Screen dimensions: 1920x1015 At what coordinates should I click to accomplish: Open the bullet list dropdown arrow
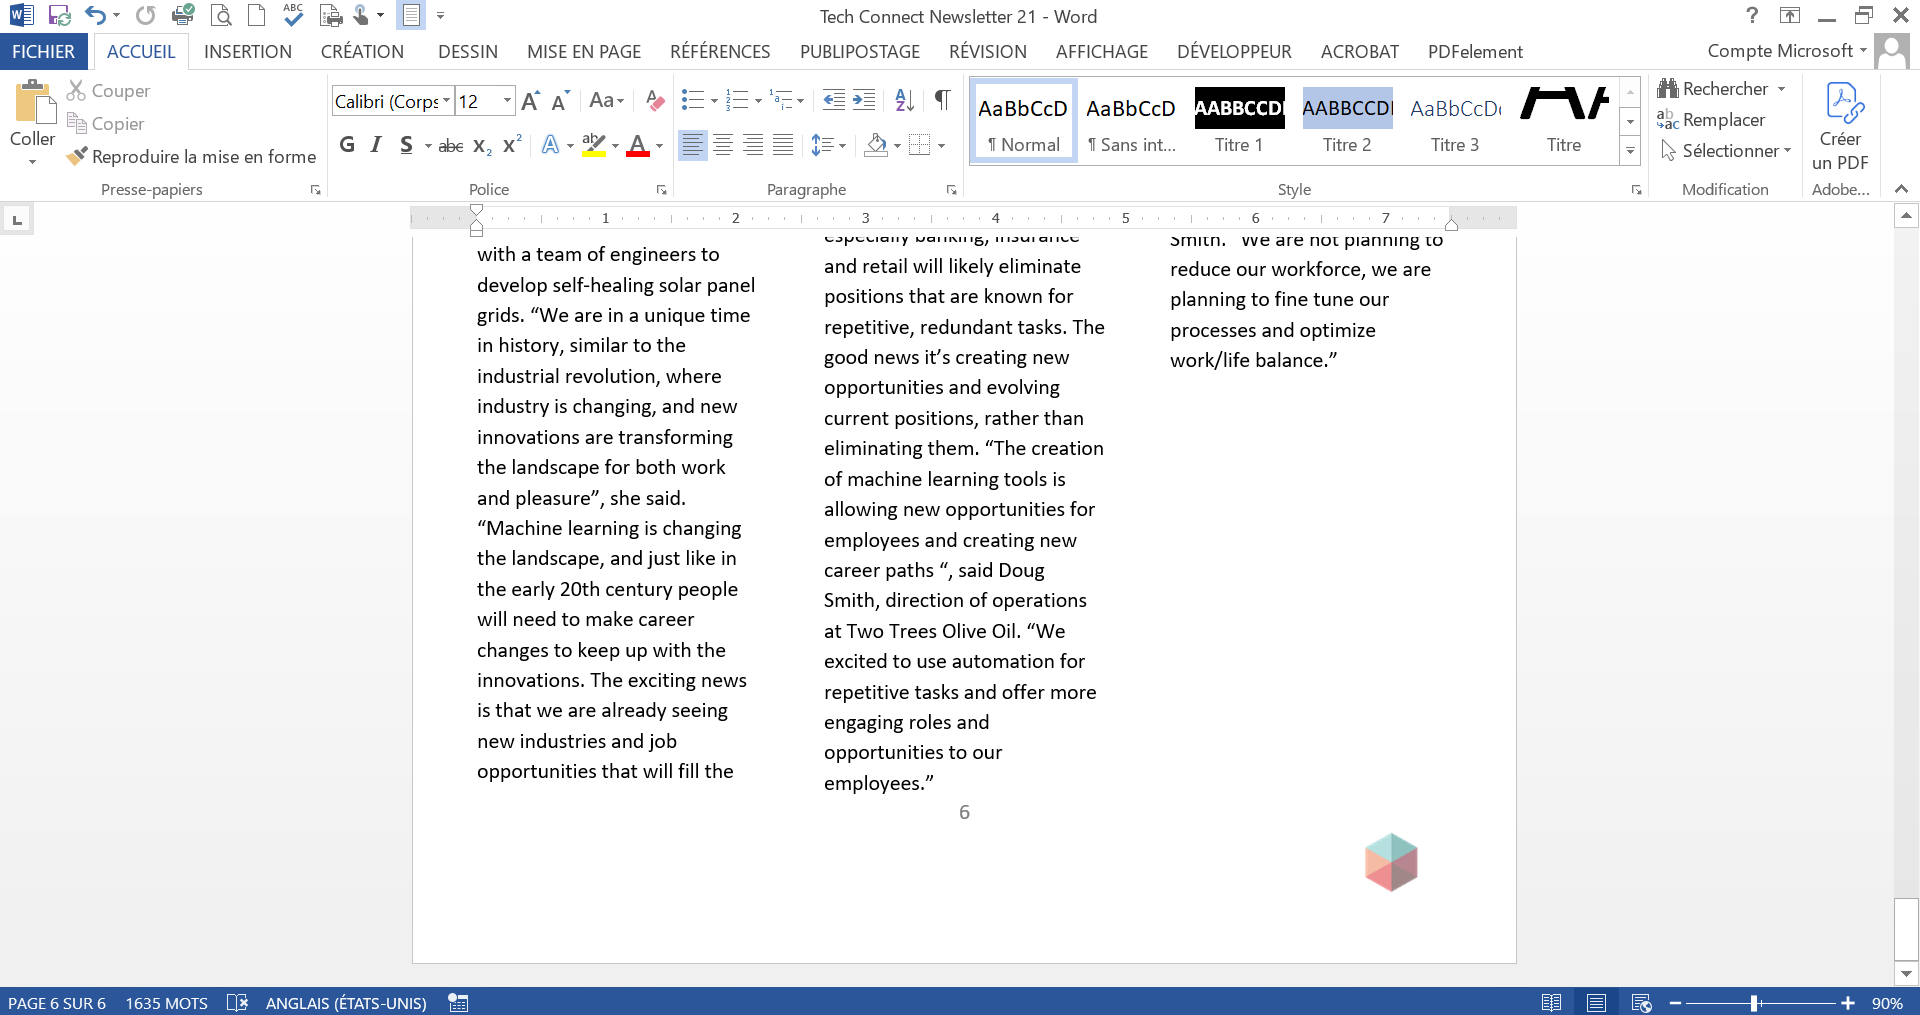click(714, 101)
